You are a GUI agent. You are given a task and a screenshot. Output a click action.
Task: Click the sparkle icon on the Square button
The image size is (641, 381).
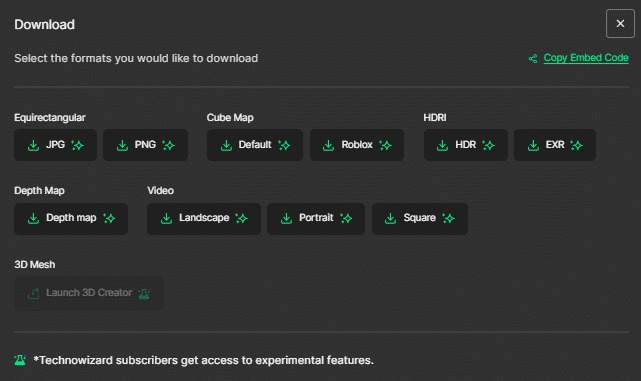coord(448,218)
